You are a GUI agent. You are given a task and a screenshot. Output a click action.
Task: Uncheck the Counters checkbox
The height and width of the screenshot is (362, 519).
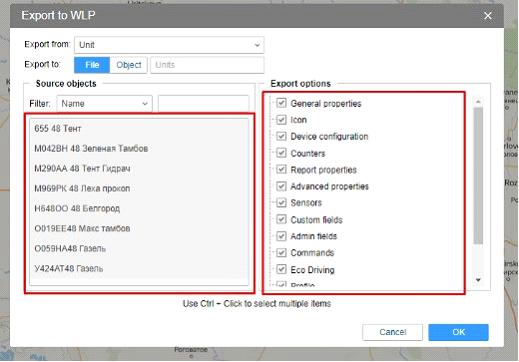[281, 153]
